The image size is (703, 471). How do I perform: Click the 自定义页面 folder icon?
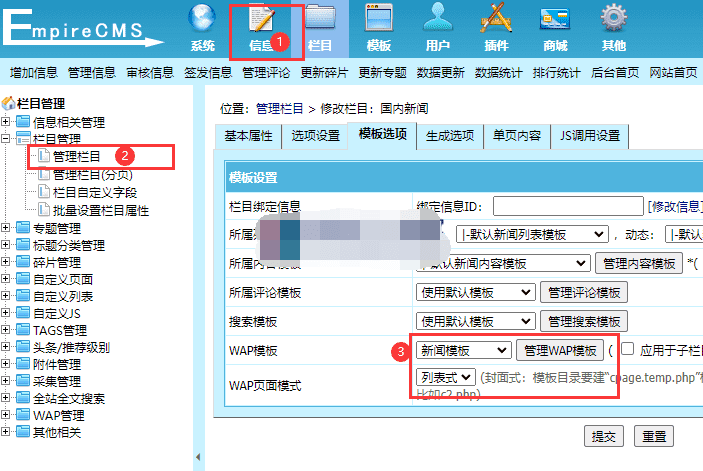click(23, 279)
